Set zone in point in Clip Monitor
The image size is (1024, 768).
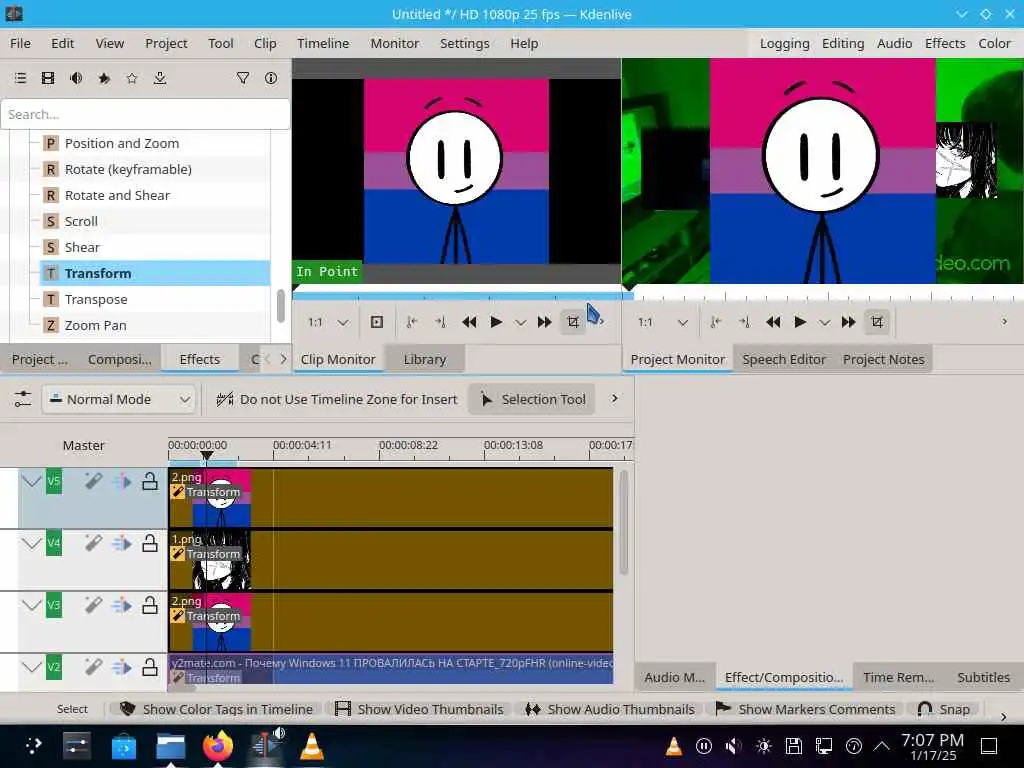pos(412,322)
